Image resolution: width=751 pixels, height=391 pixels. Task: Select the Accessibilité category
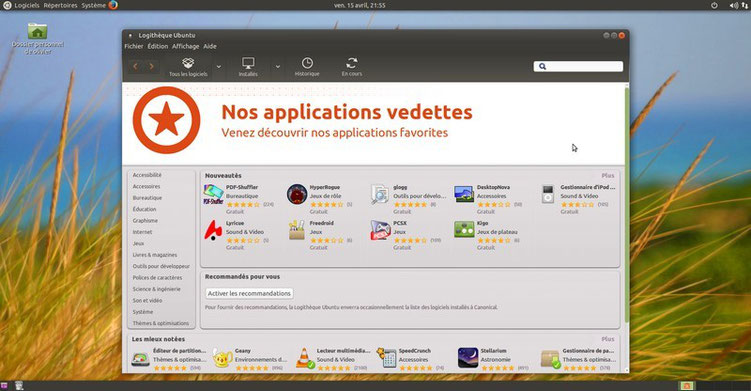coord(147,175)
